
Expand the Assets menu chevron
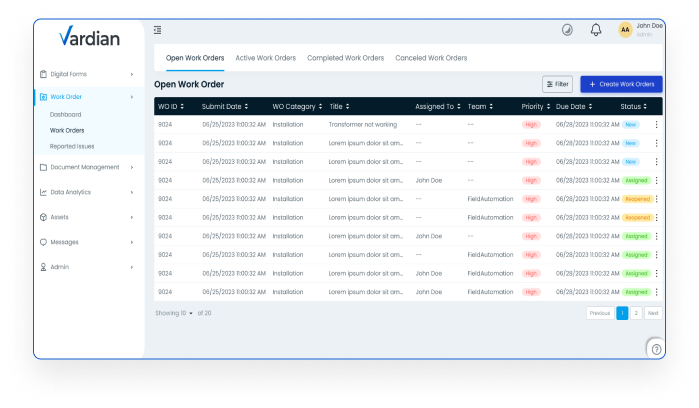tap(132, 217)
